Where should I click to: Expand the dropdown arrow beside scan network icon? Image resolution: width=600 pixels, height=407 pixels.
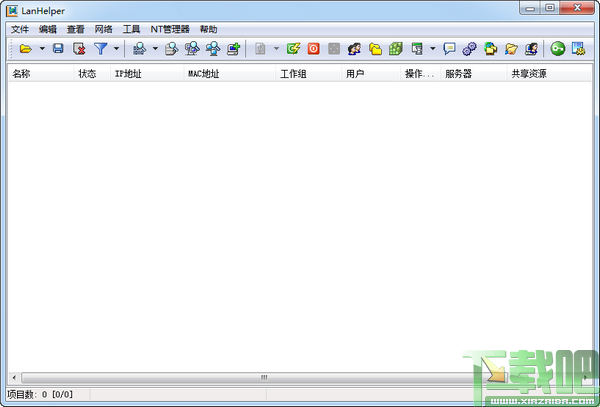(155, 49)
